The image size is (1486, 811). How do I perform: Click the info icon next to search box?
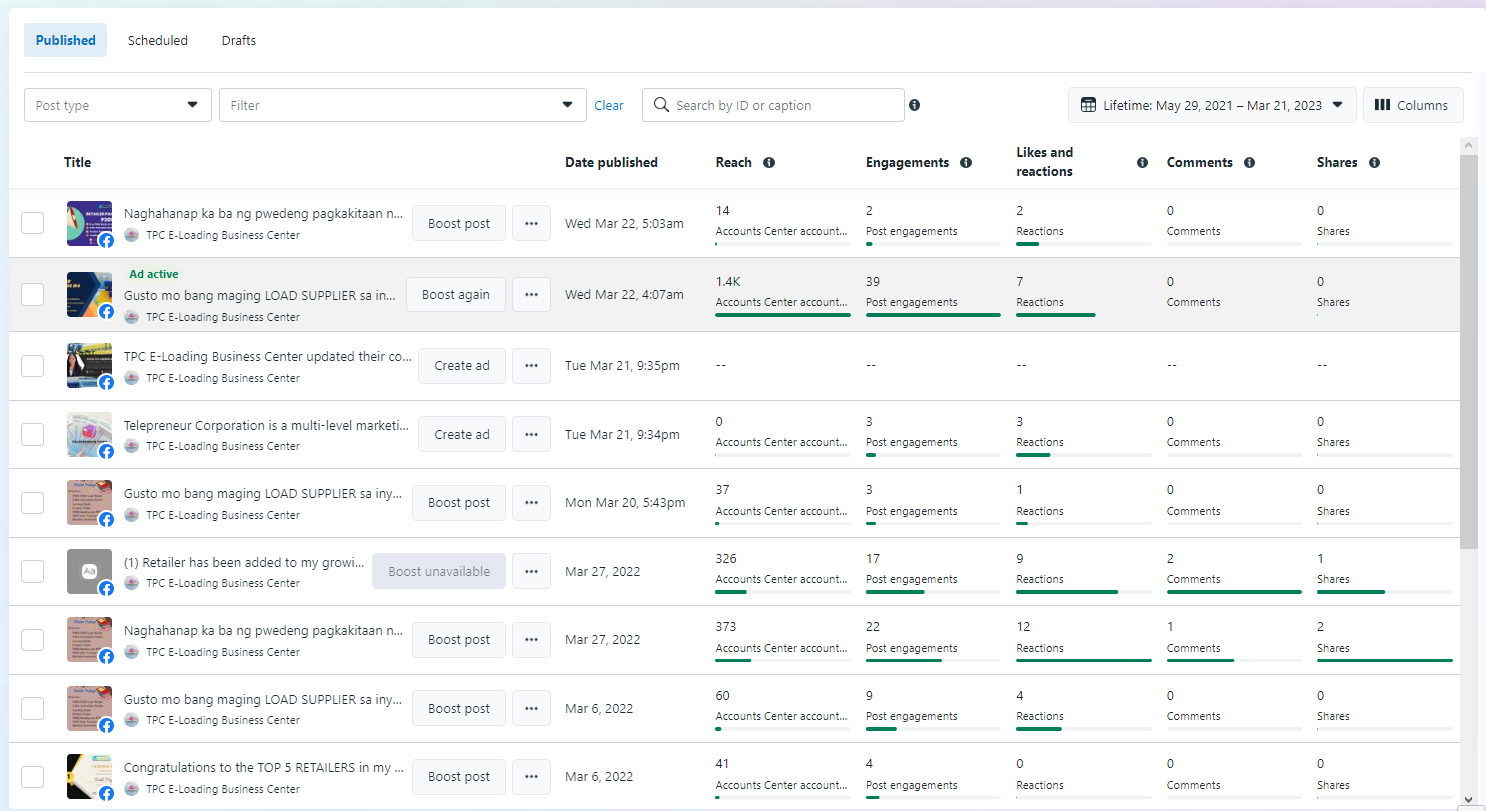pos(914,105)
